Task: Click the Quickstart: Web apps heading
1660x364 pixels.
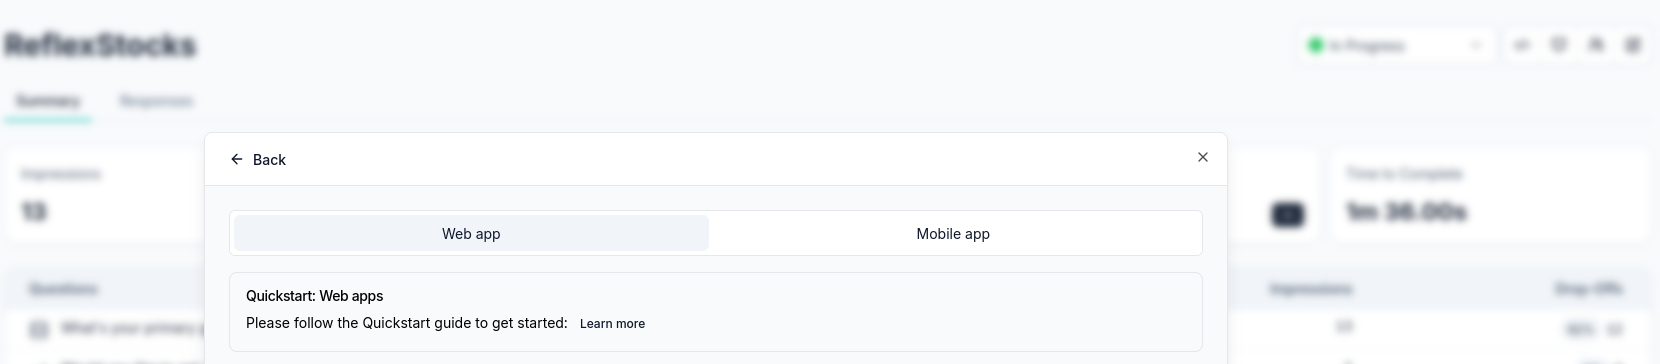Action: pyautogui.click(x=314, y=296)
